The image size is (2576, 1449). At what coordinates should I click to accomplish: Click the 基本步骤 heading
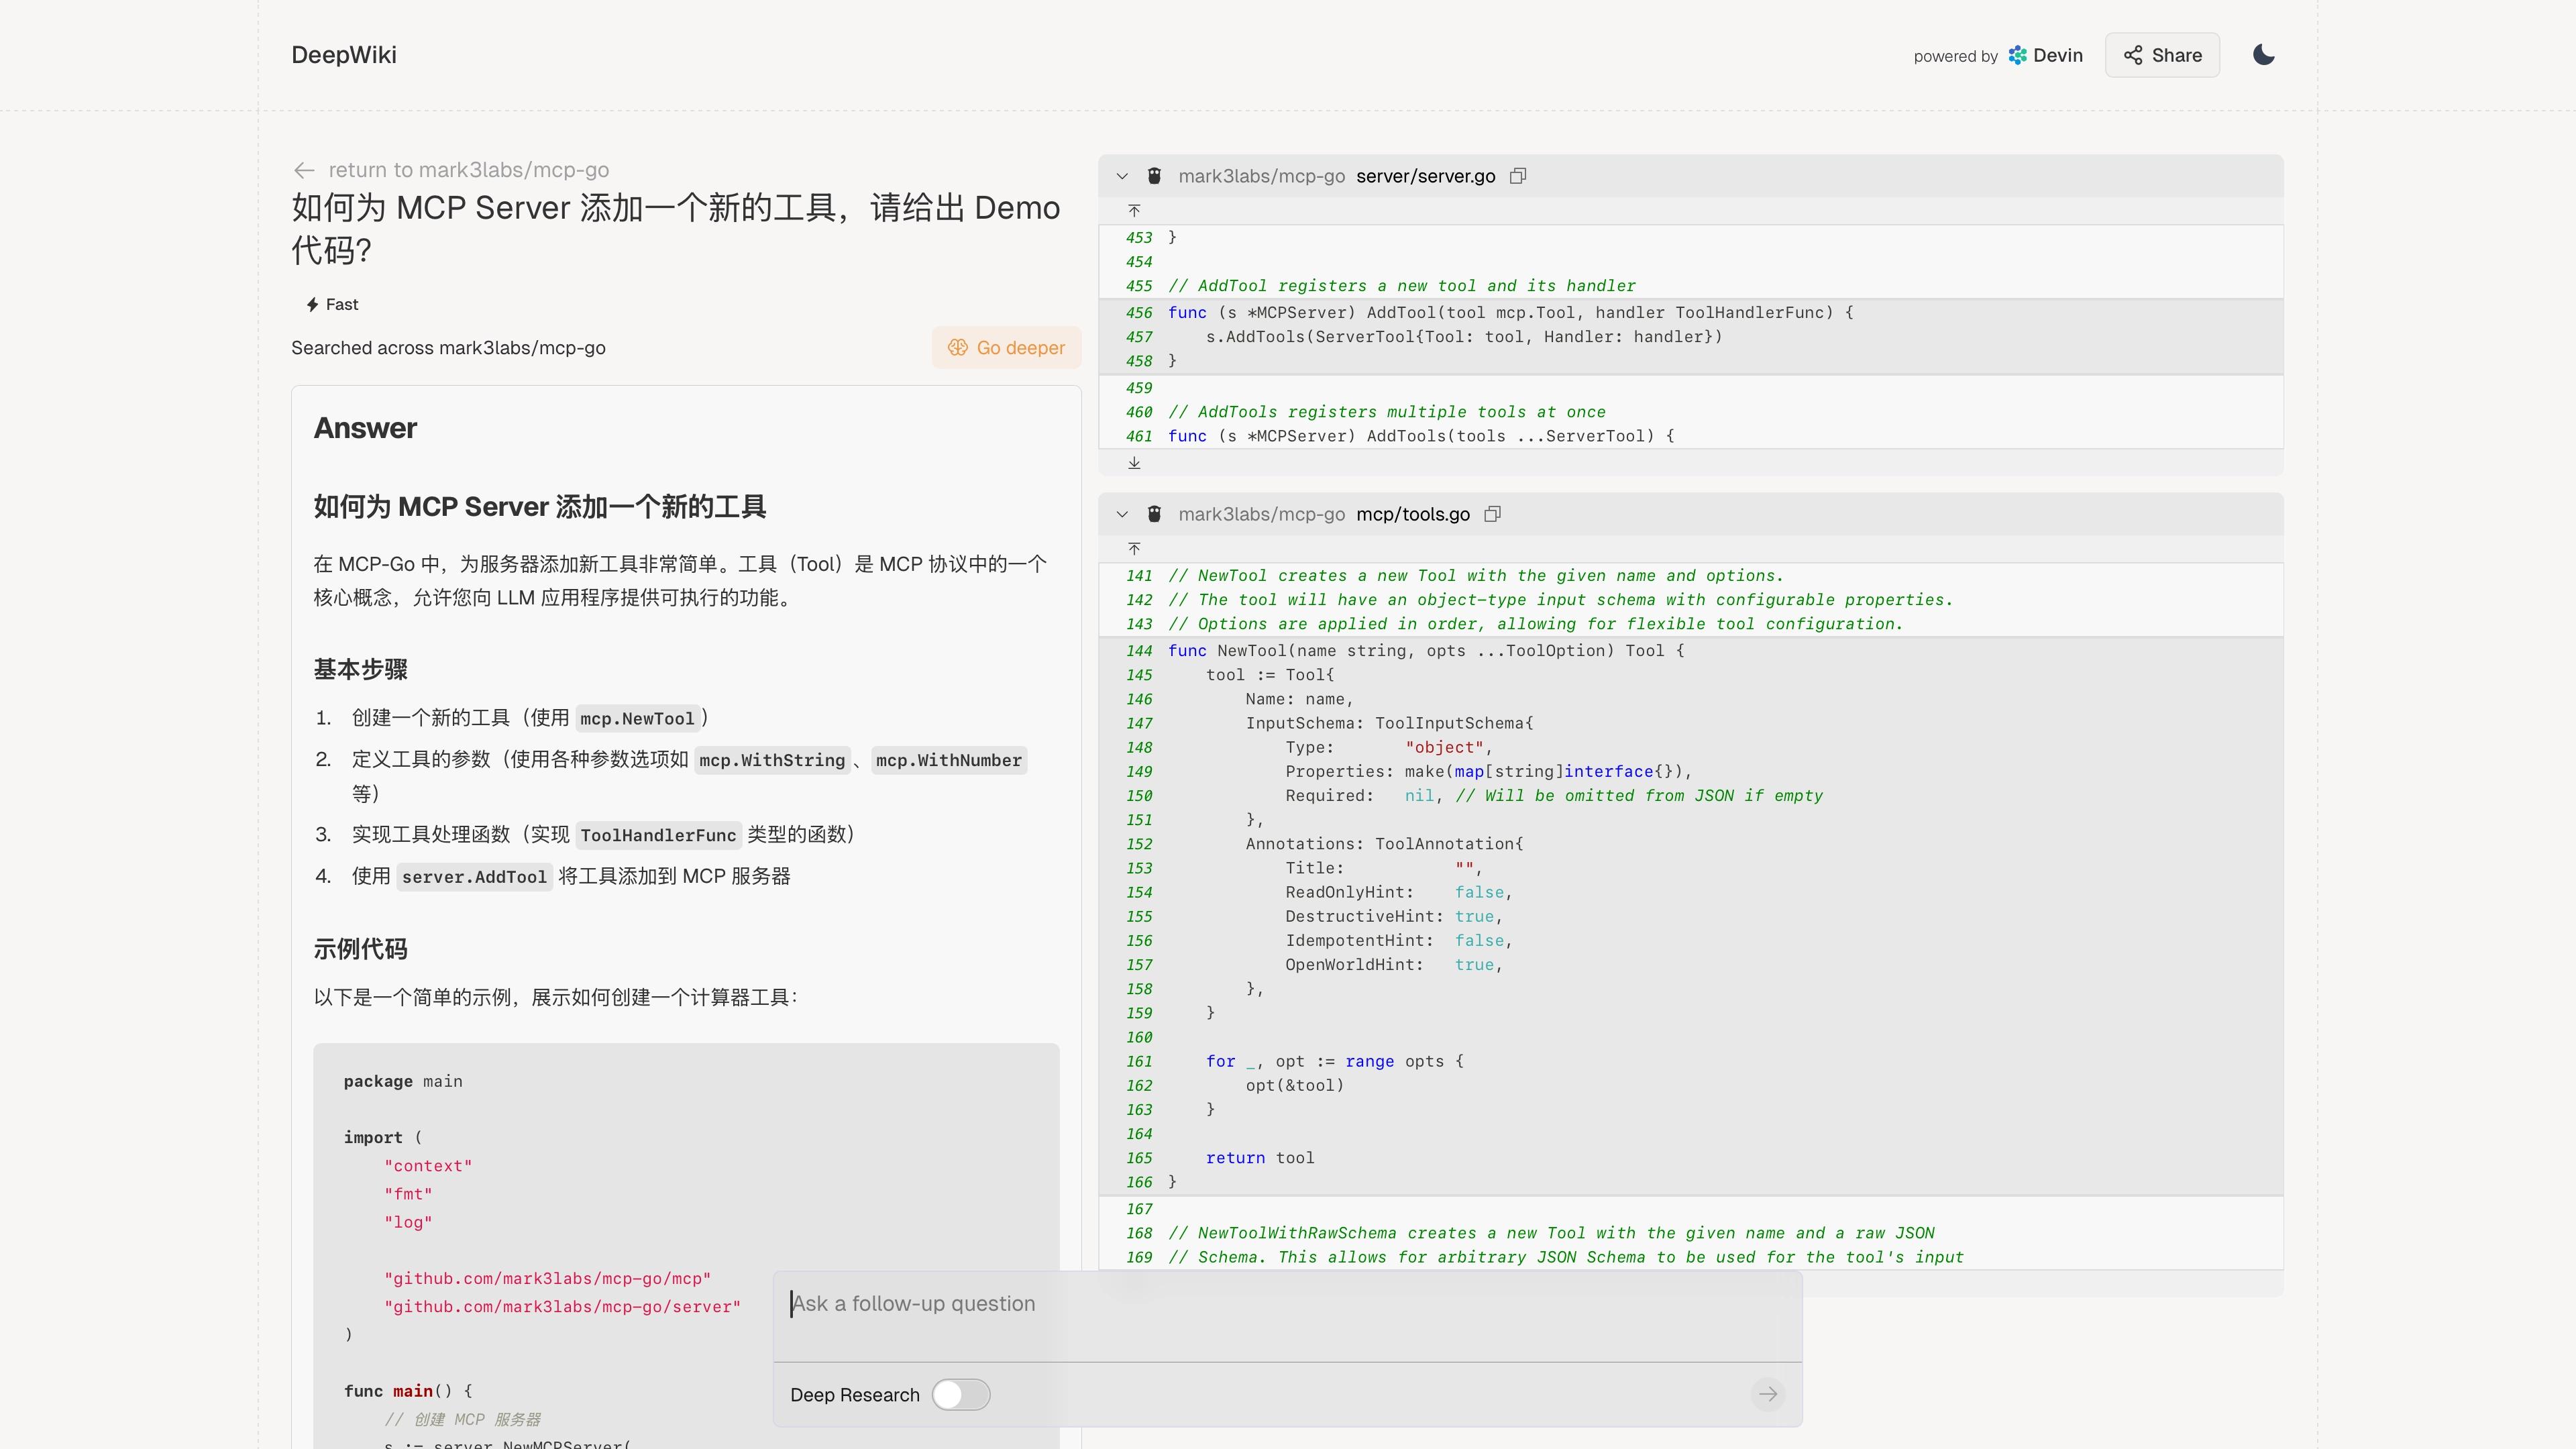click(x=360, y=669)
